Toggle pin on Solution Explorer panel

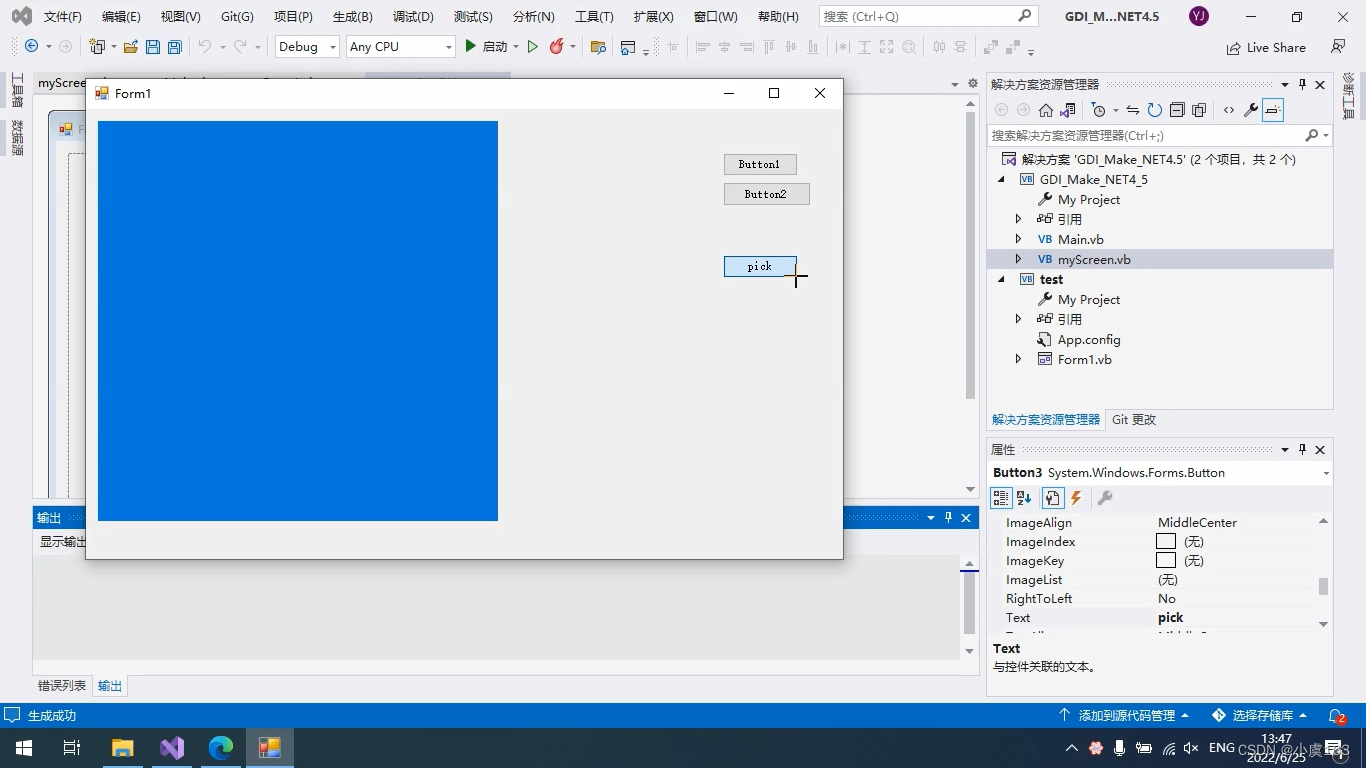1302,85
